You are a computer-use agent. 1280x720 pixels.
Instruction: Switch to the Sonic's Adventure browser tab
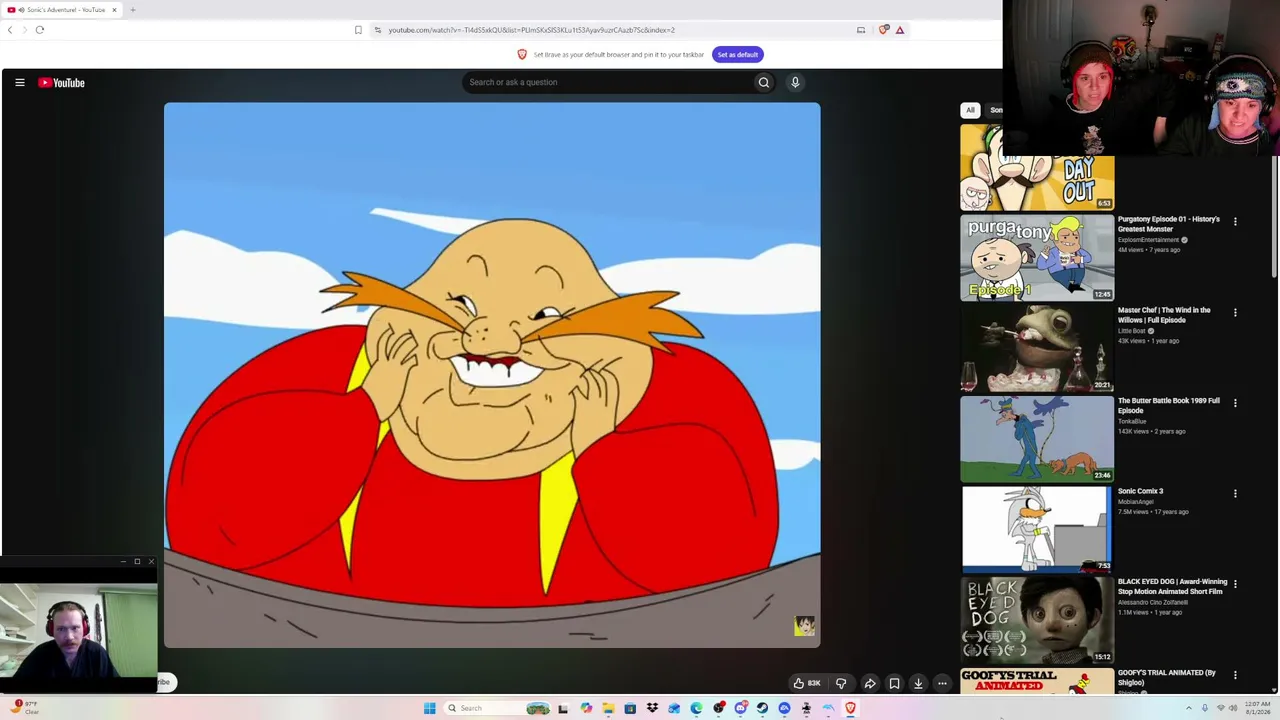(x=62, y=10)
